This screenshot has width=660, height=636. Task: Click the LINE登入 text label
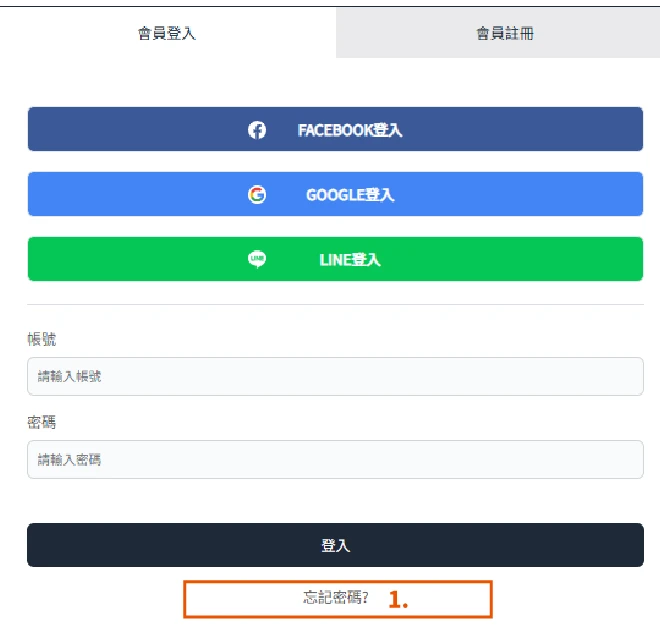point(350,260)
